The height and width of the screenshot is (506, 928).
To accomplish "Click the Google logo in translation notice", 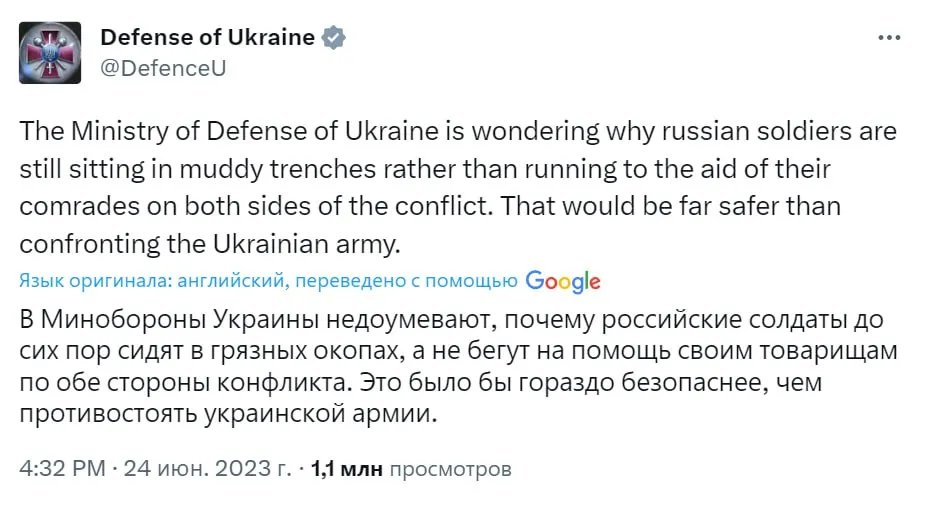I will 563,281.
